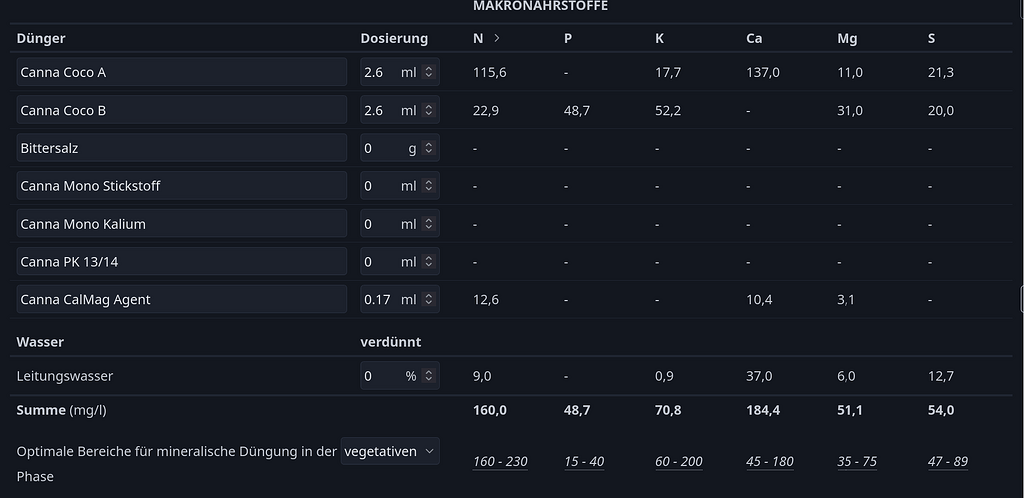The width and height of the screenshot is (1024, 498).
Task: Click the Summe K value 70,8
Action: tap(668, 410)
